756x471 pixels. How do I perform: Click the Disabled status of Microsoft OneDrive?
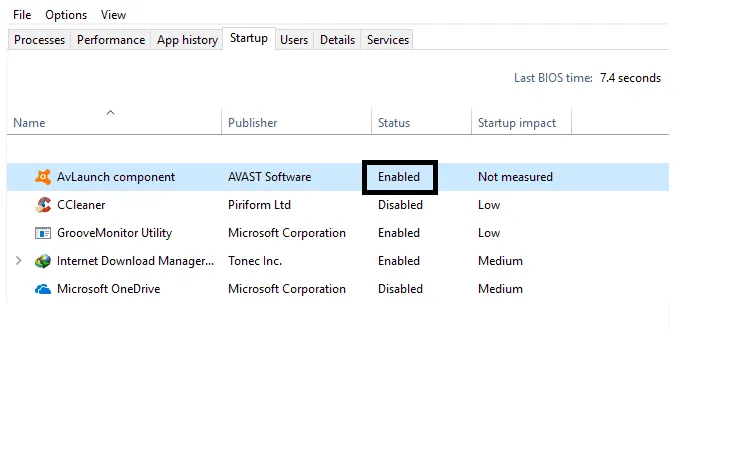coord(400,289)
